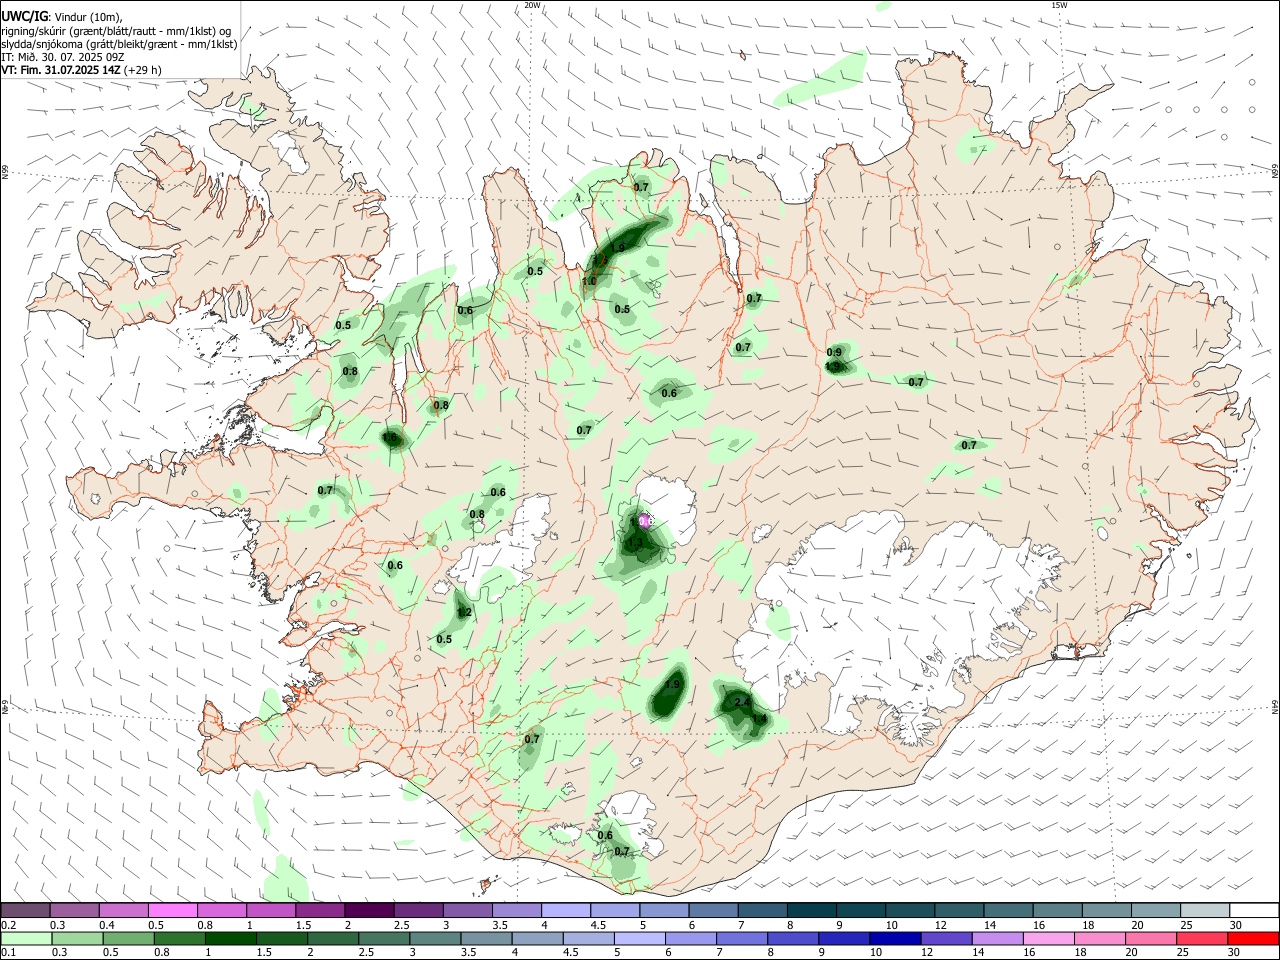
Task: Click the '20W' longitude label
Action: coord(532,5)
